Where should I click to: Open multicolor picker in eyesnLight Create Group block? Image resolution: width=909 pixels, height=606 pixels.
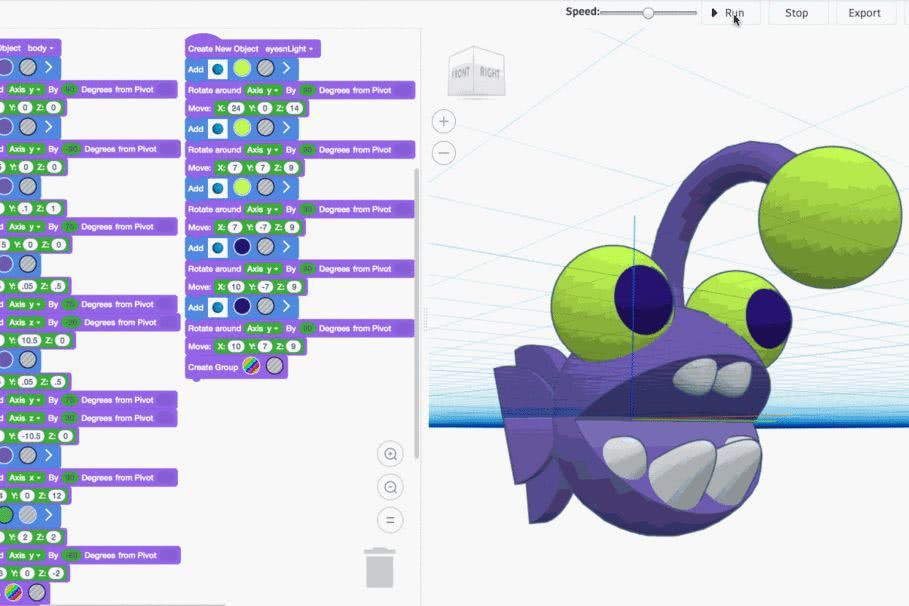tap(251, 367)
